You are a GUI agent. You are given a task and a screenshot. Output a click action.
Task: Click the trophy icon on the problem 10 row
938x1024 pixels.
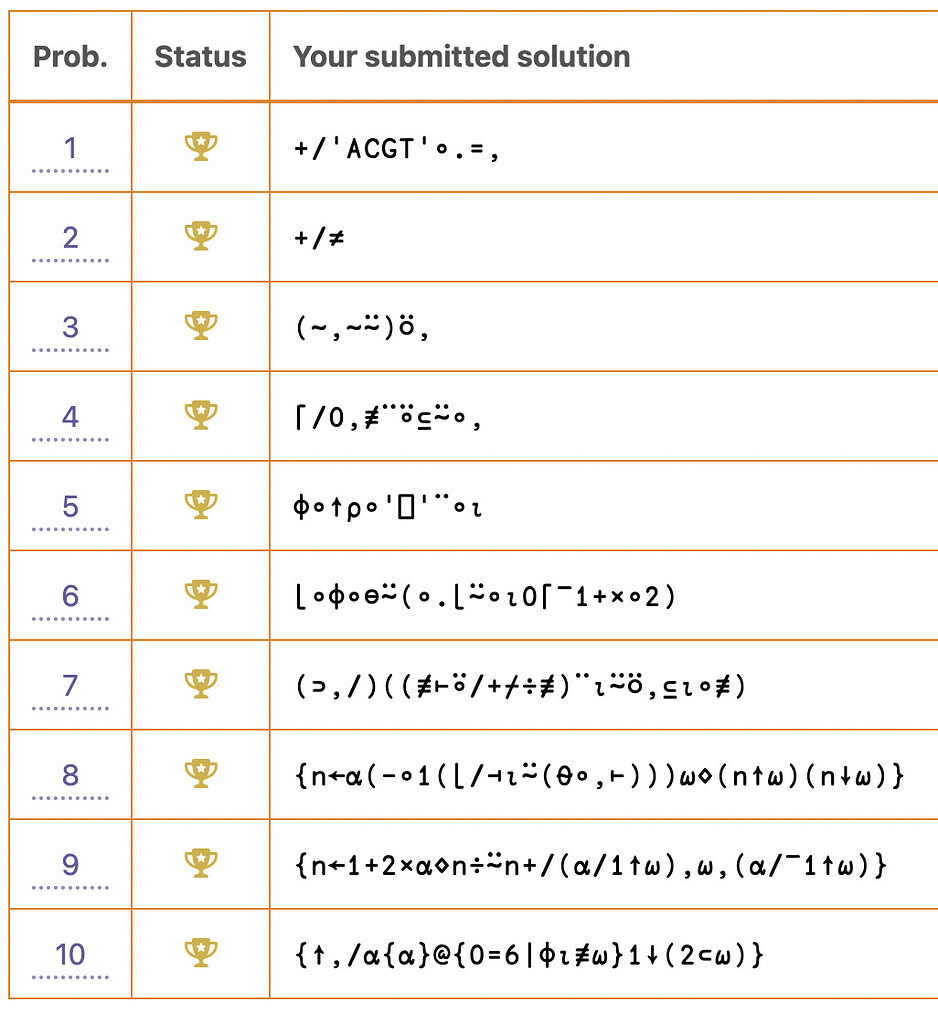point(199,954)
